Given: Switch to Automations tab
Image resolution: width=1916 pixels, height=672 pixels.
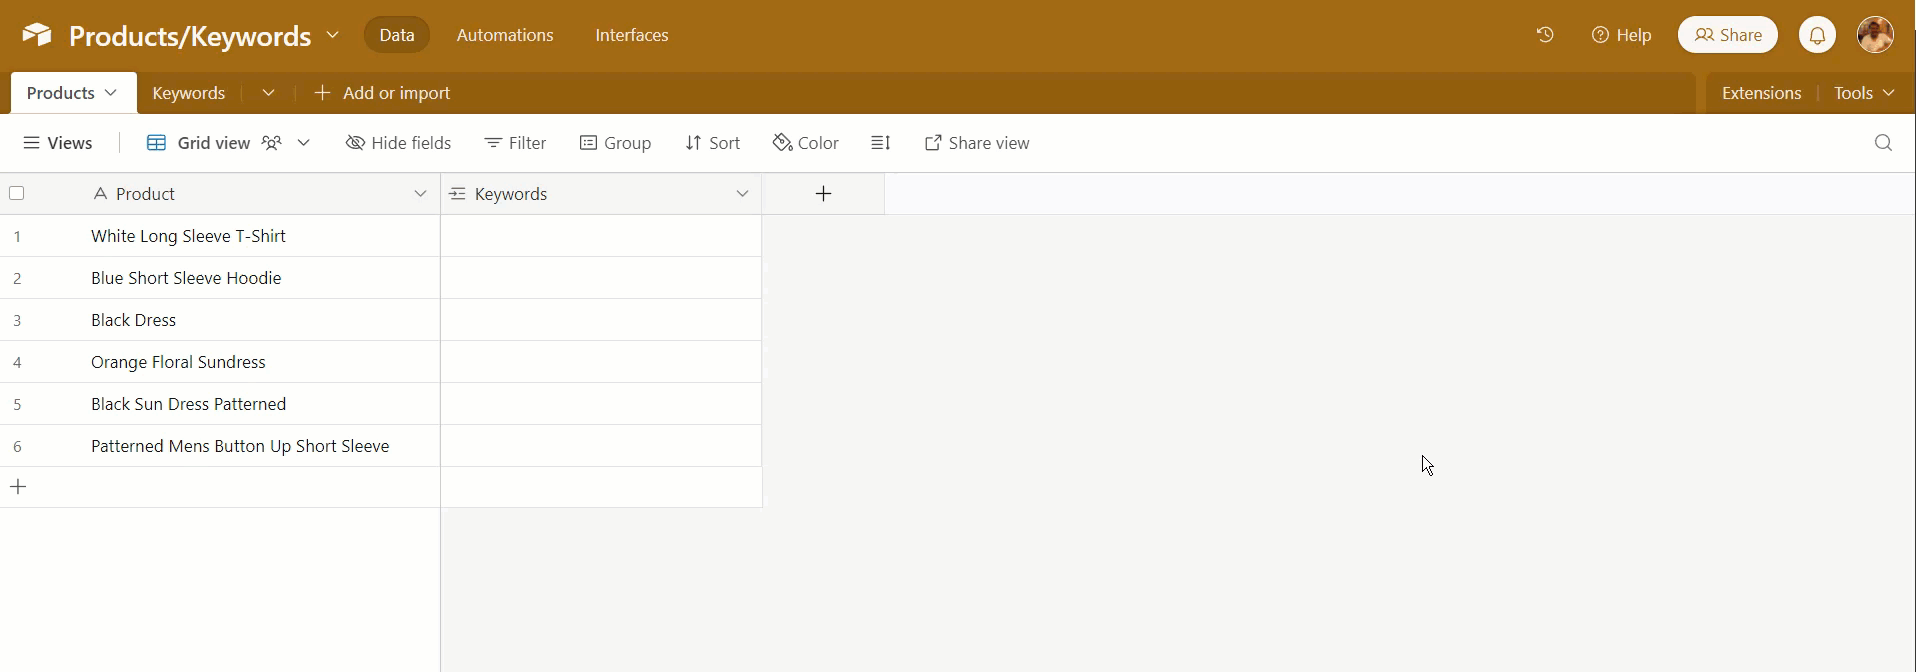Looking at the screenshot, I should [x=505, y=35].
